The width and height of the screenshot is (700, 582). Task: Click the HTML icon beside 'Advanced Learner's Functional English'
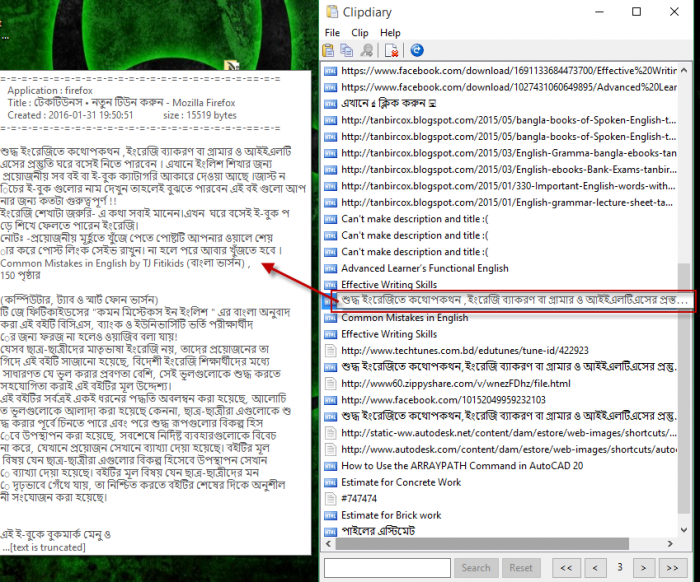330,269
